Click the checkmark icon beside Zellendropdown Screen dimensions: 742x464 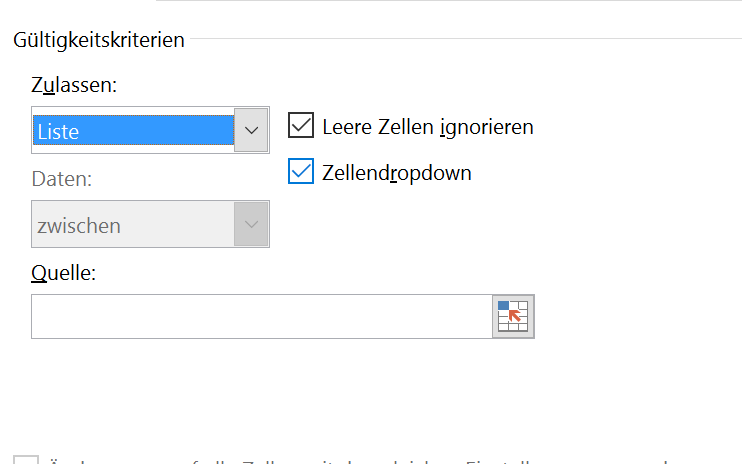point(301,171)
